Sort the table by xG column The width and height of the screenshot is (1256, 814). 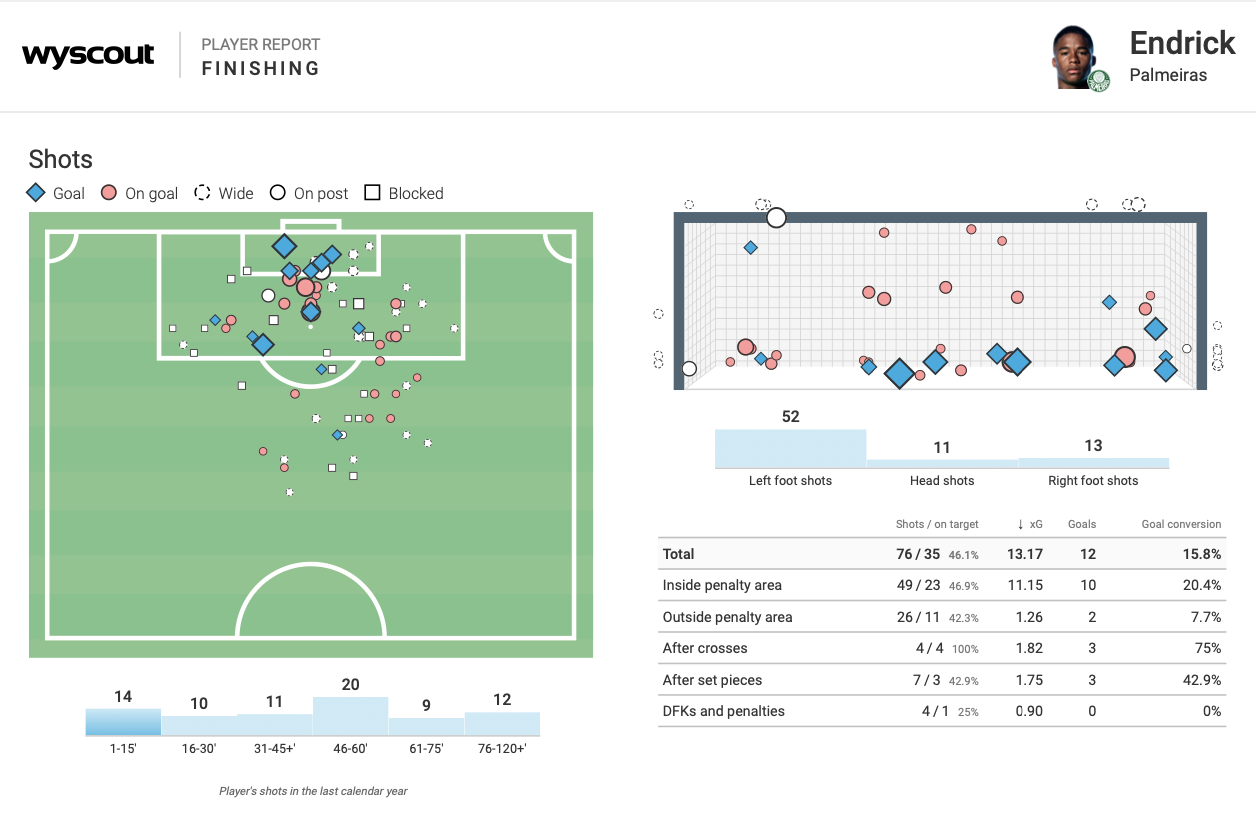(1029, 524)
